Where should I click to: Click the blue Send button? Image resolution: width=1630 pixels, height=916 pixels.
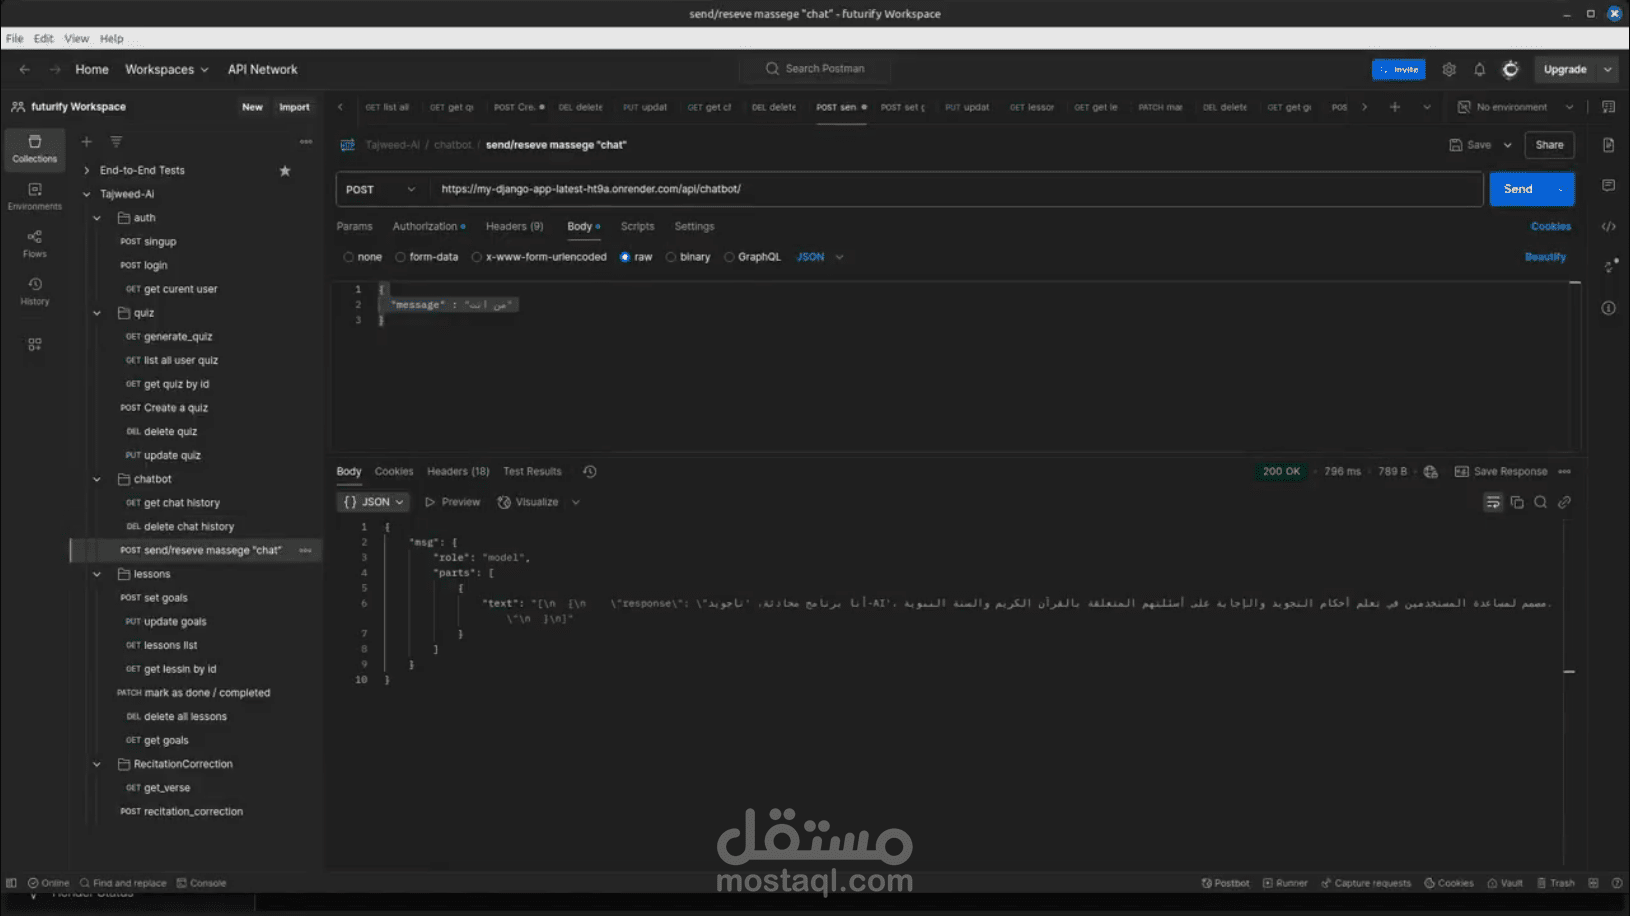1517,189
